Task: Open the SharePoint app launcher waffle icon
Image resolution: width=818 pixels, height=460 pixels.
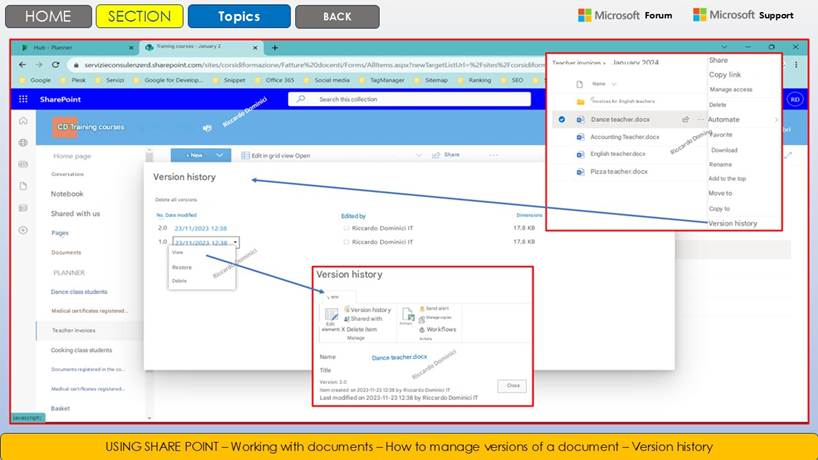Action: [24, 99]
